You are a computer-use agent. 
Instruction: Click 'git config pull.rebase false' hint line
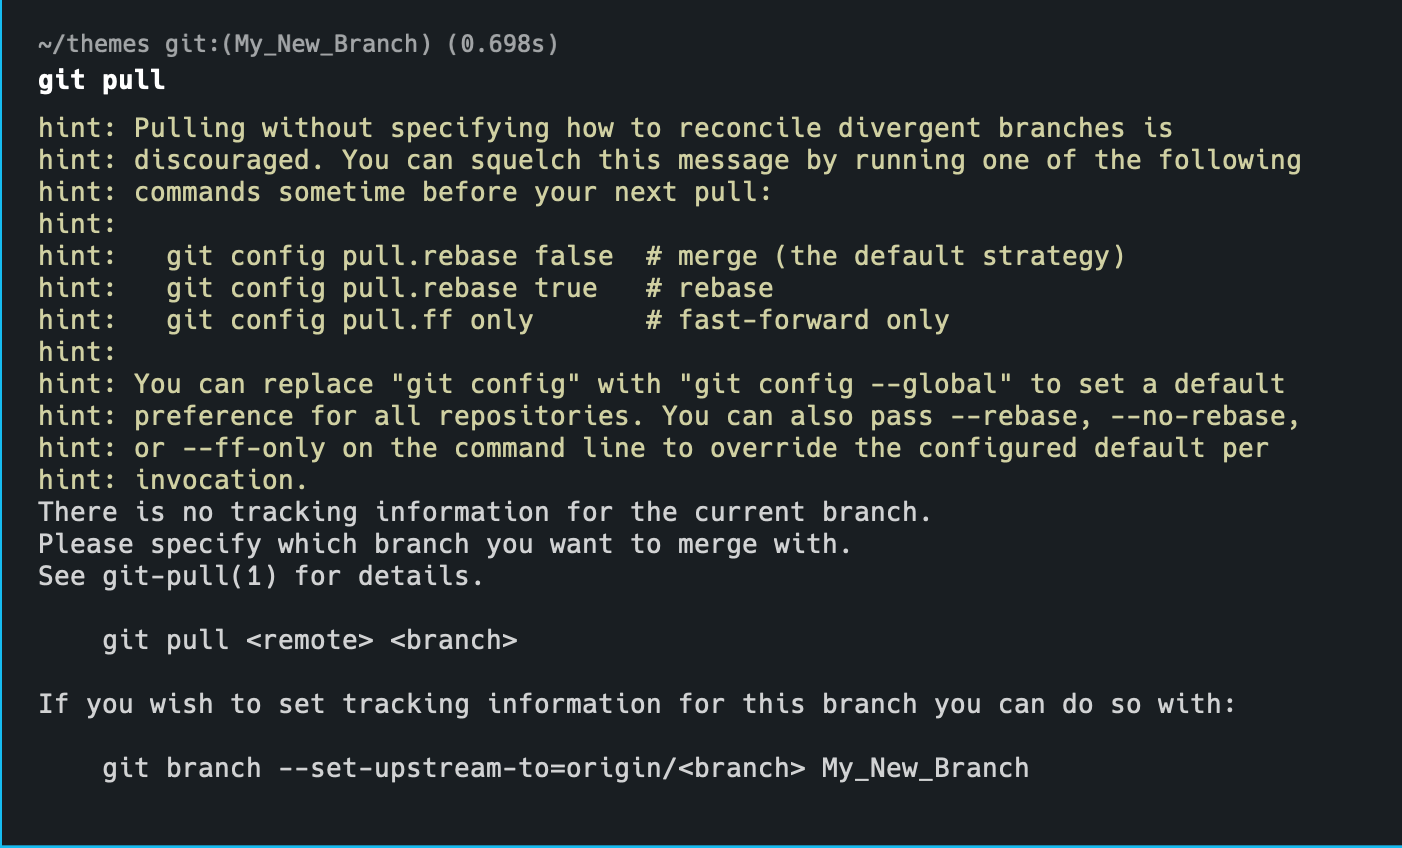point(390,256)
